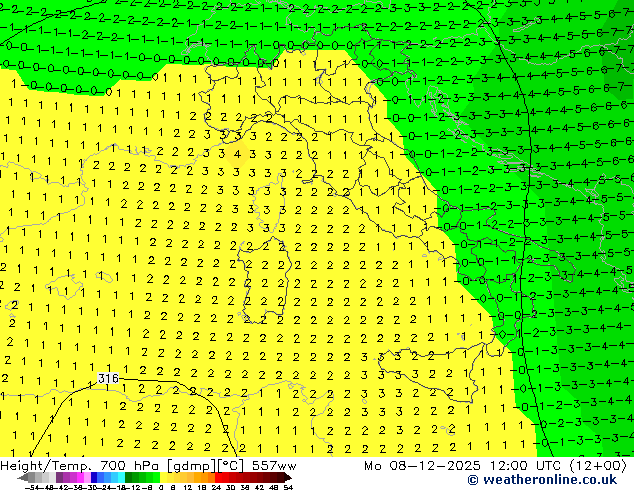Pick the dark blue swatch above -30
This screenshot has height=490, width=634.
click(x=94, y=477)
